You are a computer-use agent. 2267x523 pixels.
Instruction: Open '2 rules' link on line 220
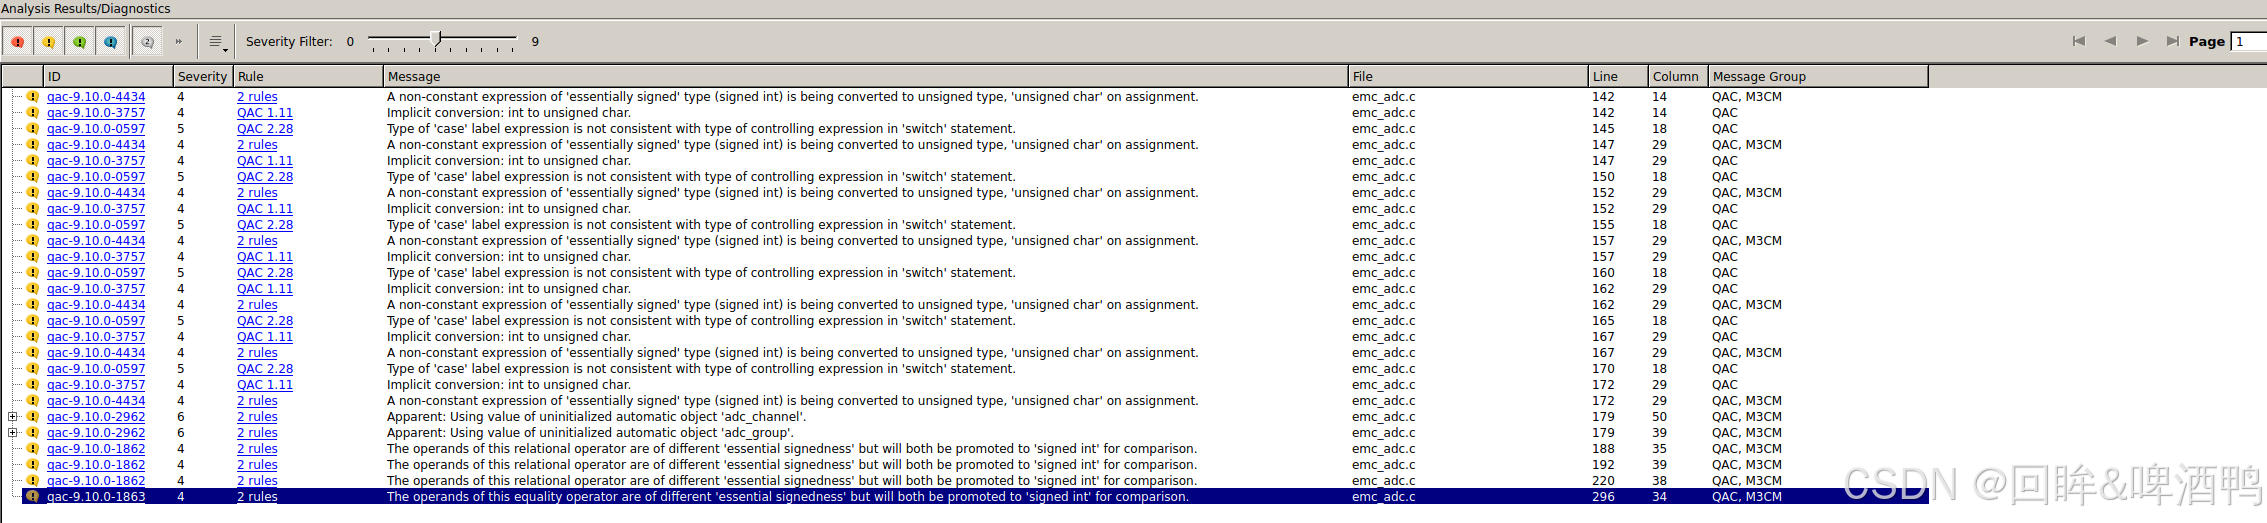tap(257, 481)
